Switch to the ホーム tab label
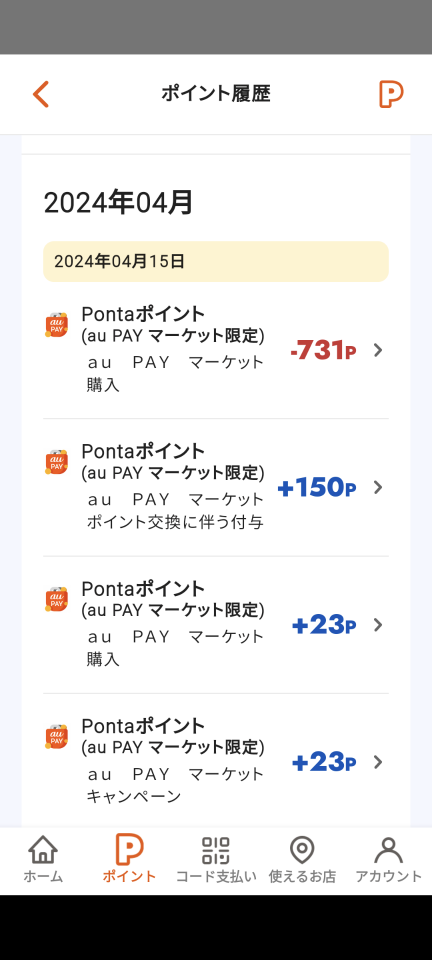This screenshot has width=432, height=960. click(43, 876)
